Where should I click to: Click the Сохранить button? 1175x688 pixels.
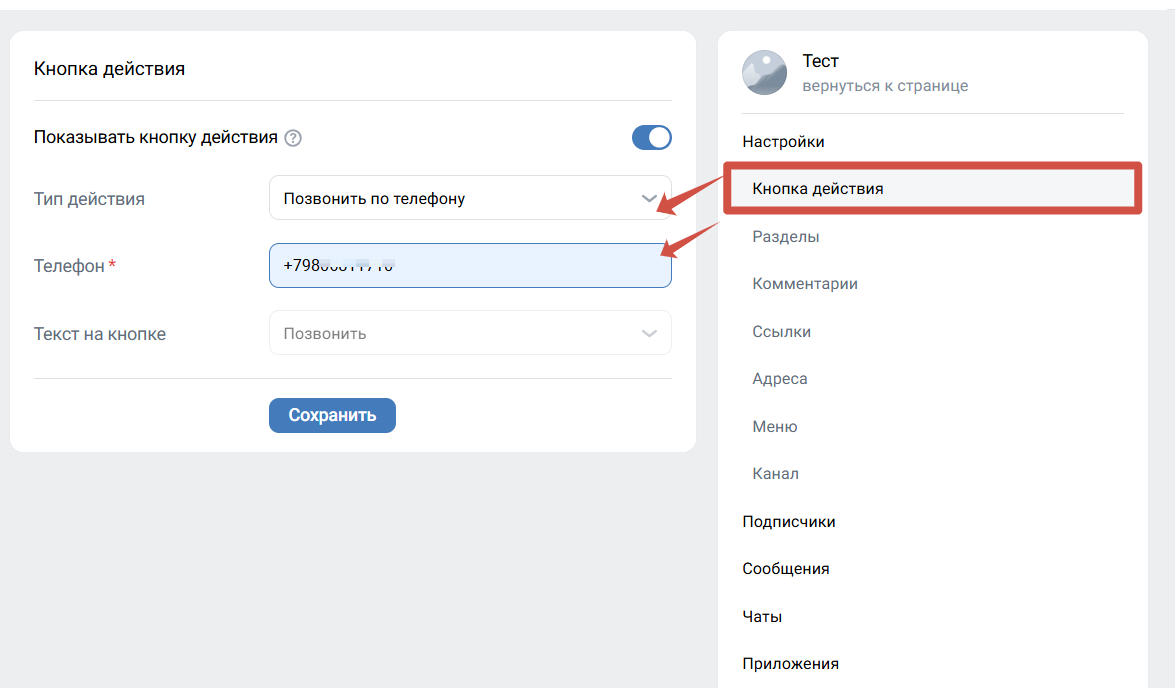point(332,415)
